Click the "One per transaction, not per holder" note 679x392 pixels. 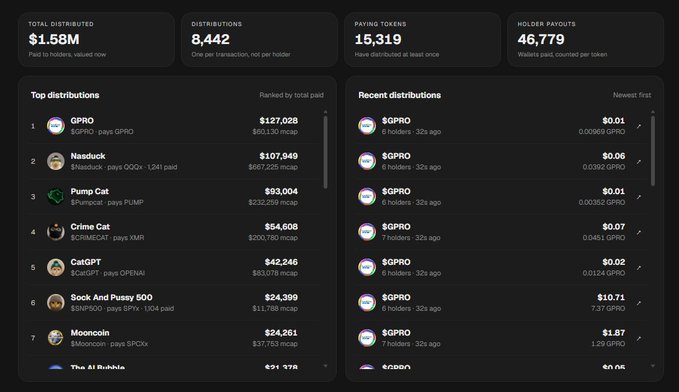pos(241,55)
